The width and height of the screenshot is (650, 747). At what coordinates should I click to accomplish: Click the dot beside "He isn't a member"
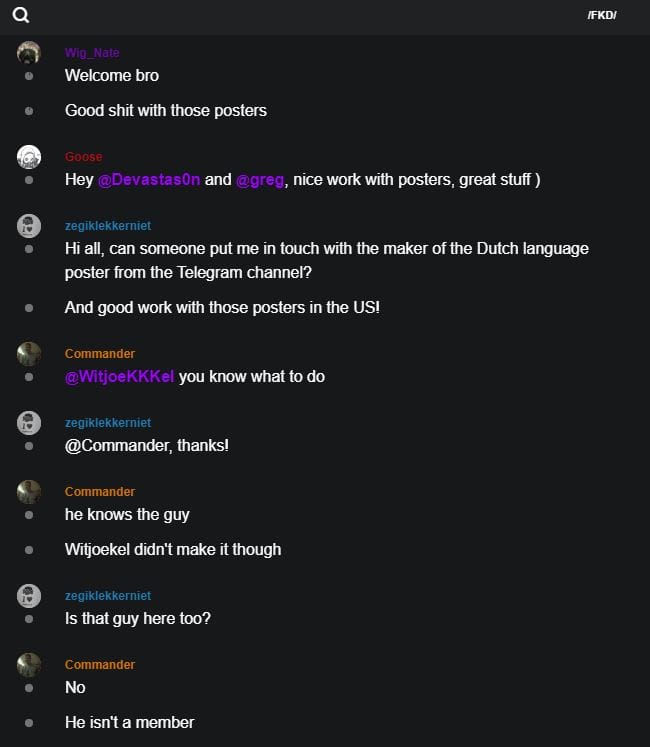coord(29,722)
